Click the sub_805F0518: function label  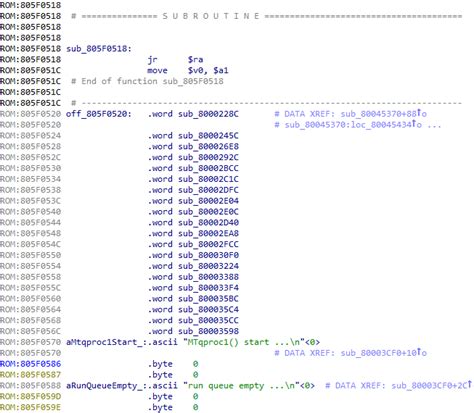[x=99, y=49]
